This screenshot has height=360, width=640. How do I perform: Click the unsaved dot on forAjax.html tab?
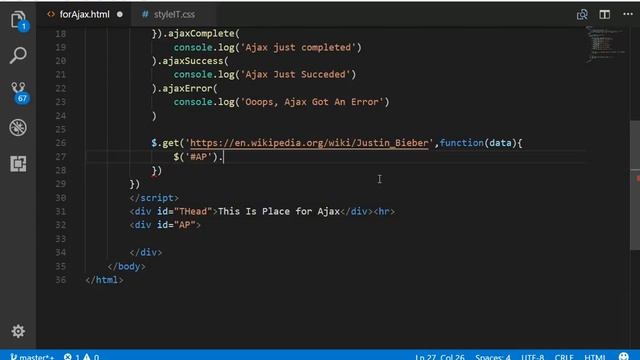point(120,14)
